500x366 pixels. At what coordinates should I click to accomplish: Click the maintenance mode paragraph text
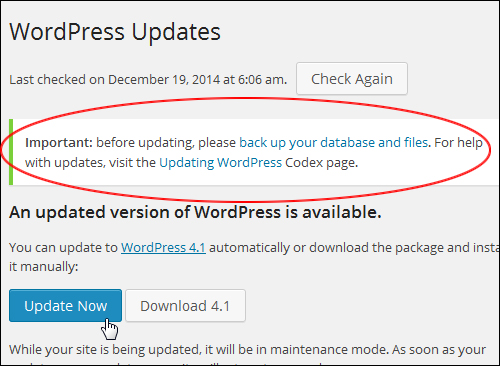(x=247, y=350)
